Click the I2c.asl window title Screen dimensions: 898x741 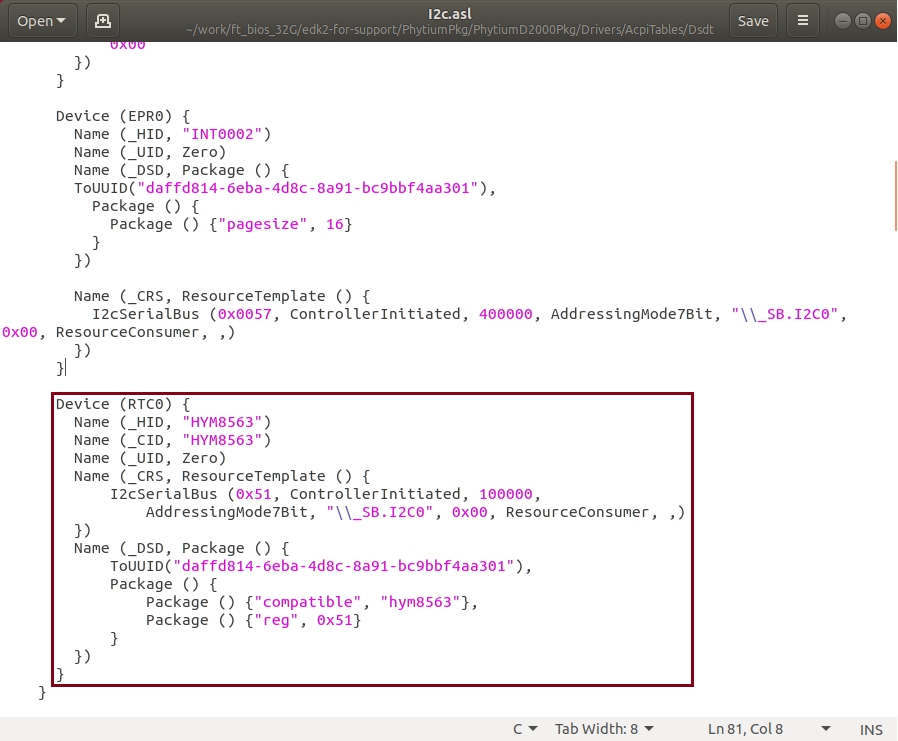tap(450, 14)
